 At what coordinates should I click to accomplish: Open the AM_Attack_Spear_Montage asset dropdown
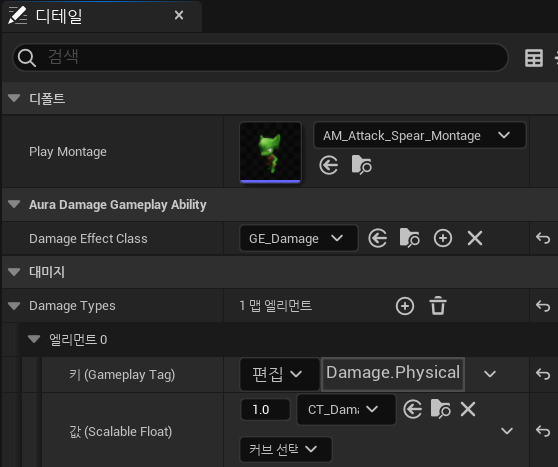(420, 135)
